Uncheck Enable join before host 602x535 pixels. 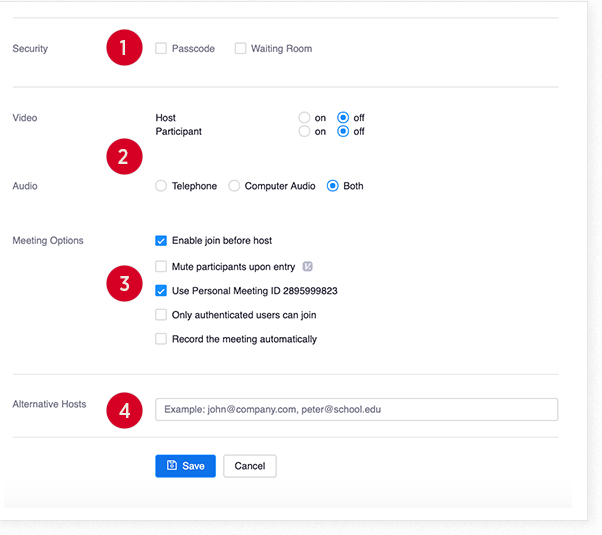click(x=161, y=240)
